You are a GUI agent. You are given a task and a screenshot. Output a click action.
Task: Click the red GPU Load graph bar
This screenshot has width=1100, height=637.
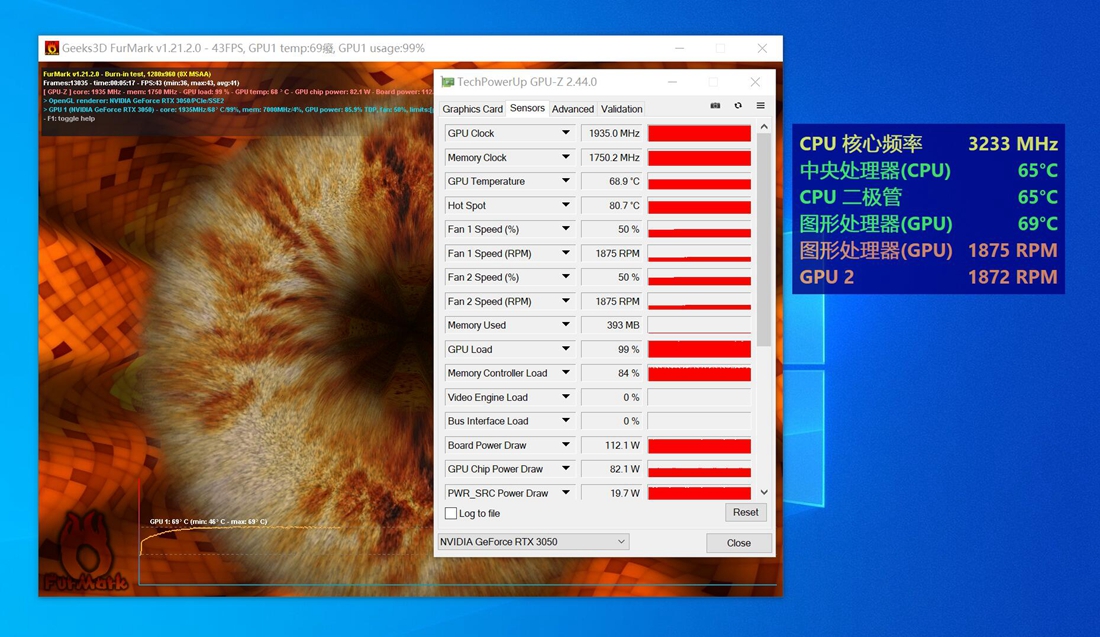699,349
